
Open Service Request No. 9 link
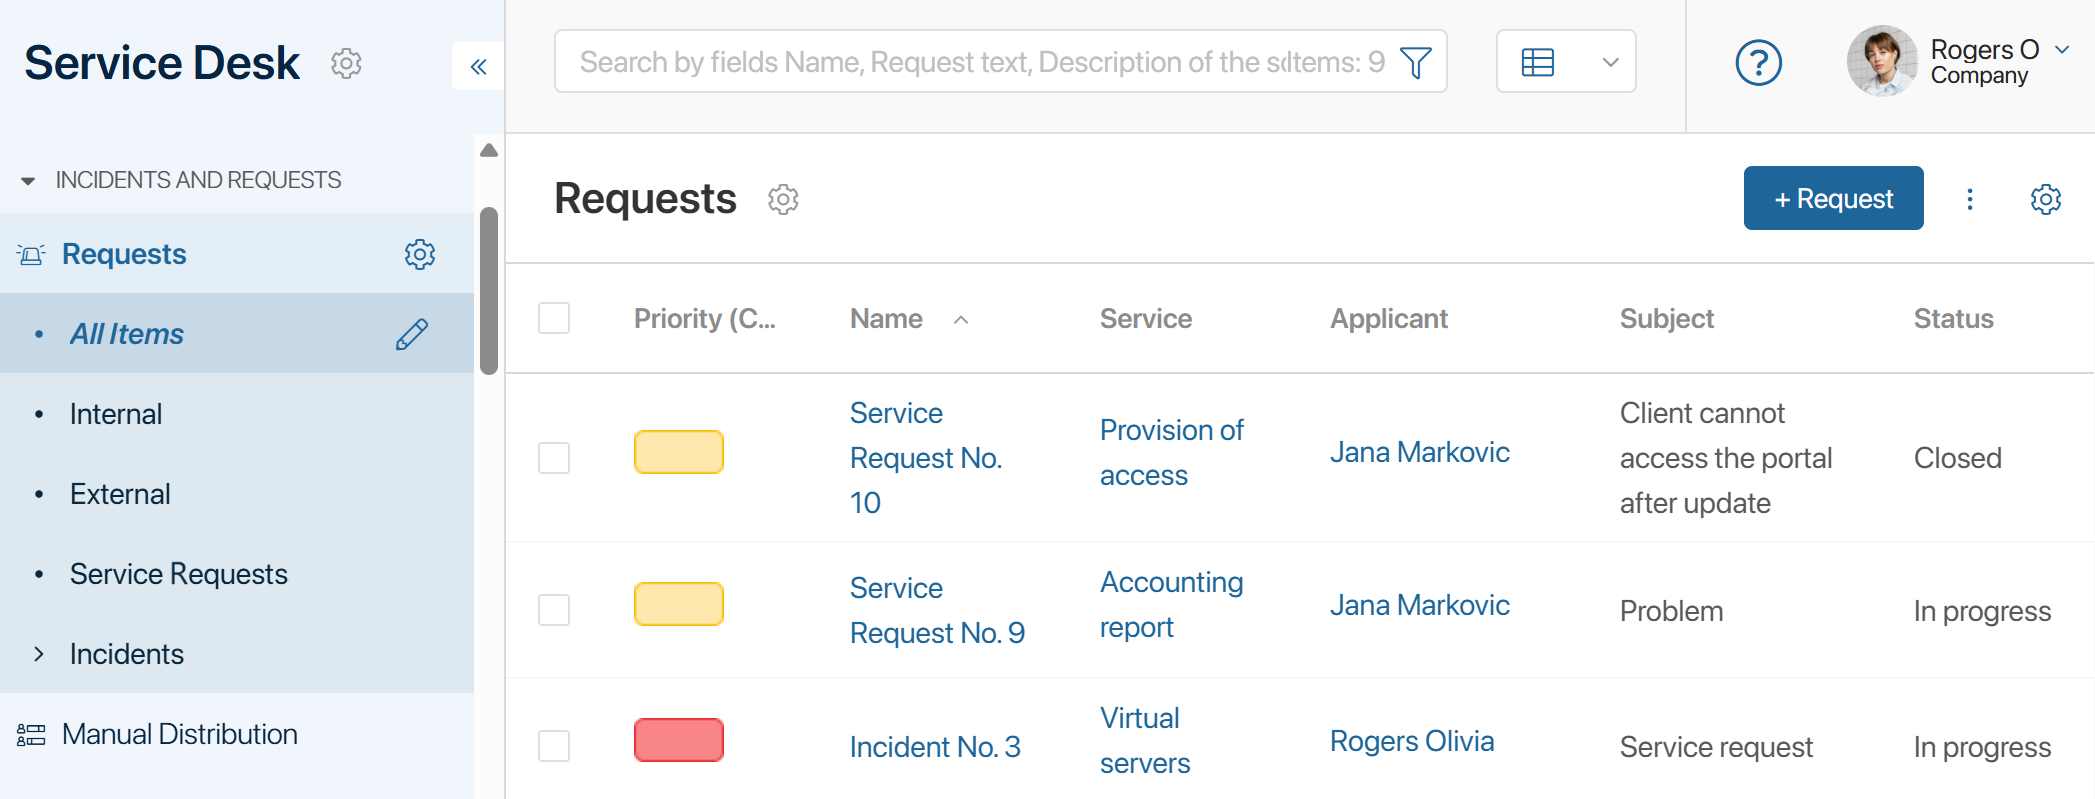(x=937, y=610)
